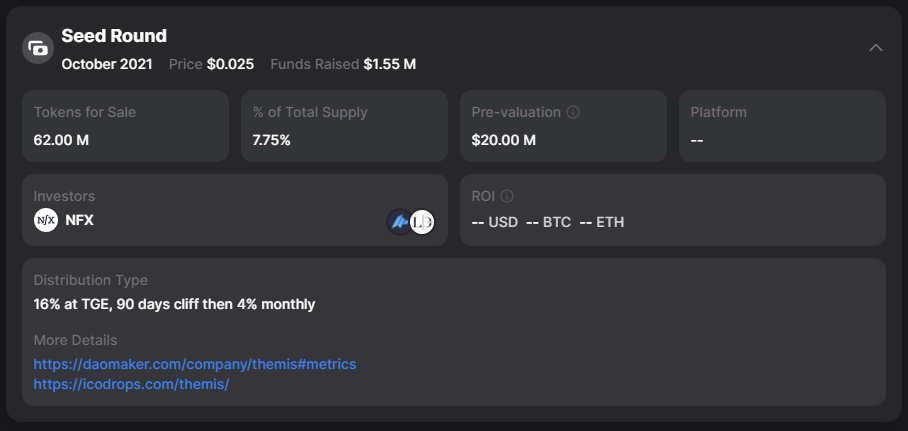Click the Distribution Type vesting text
This screenshot has height=431, width=908.
pyautogui.click(x=174, y=304)
